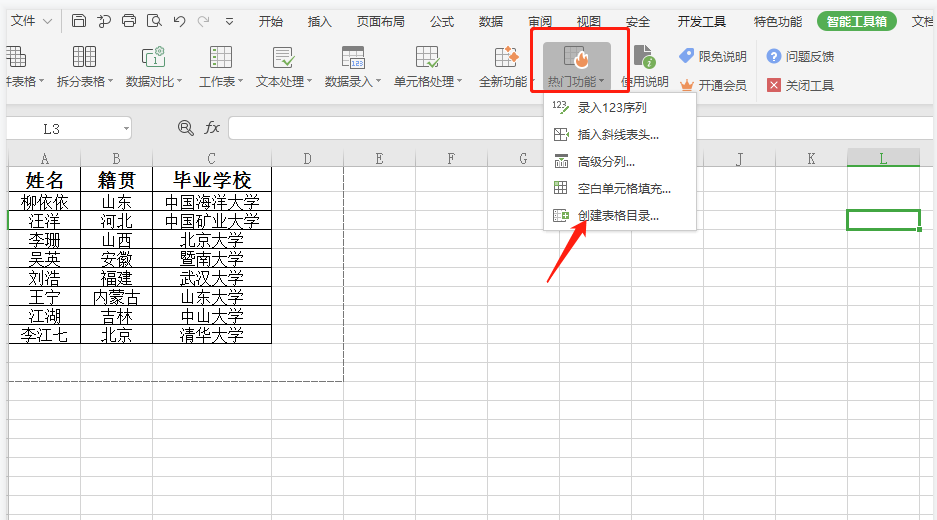Choose 高级分列 menu entry
937x520 pixels.
(620, 161)
